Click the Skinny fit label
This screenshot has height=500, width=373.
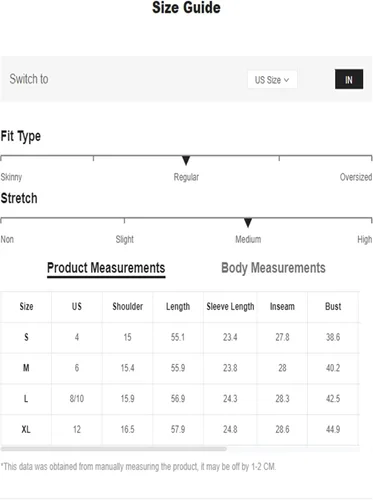click(x=11, y=177)
